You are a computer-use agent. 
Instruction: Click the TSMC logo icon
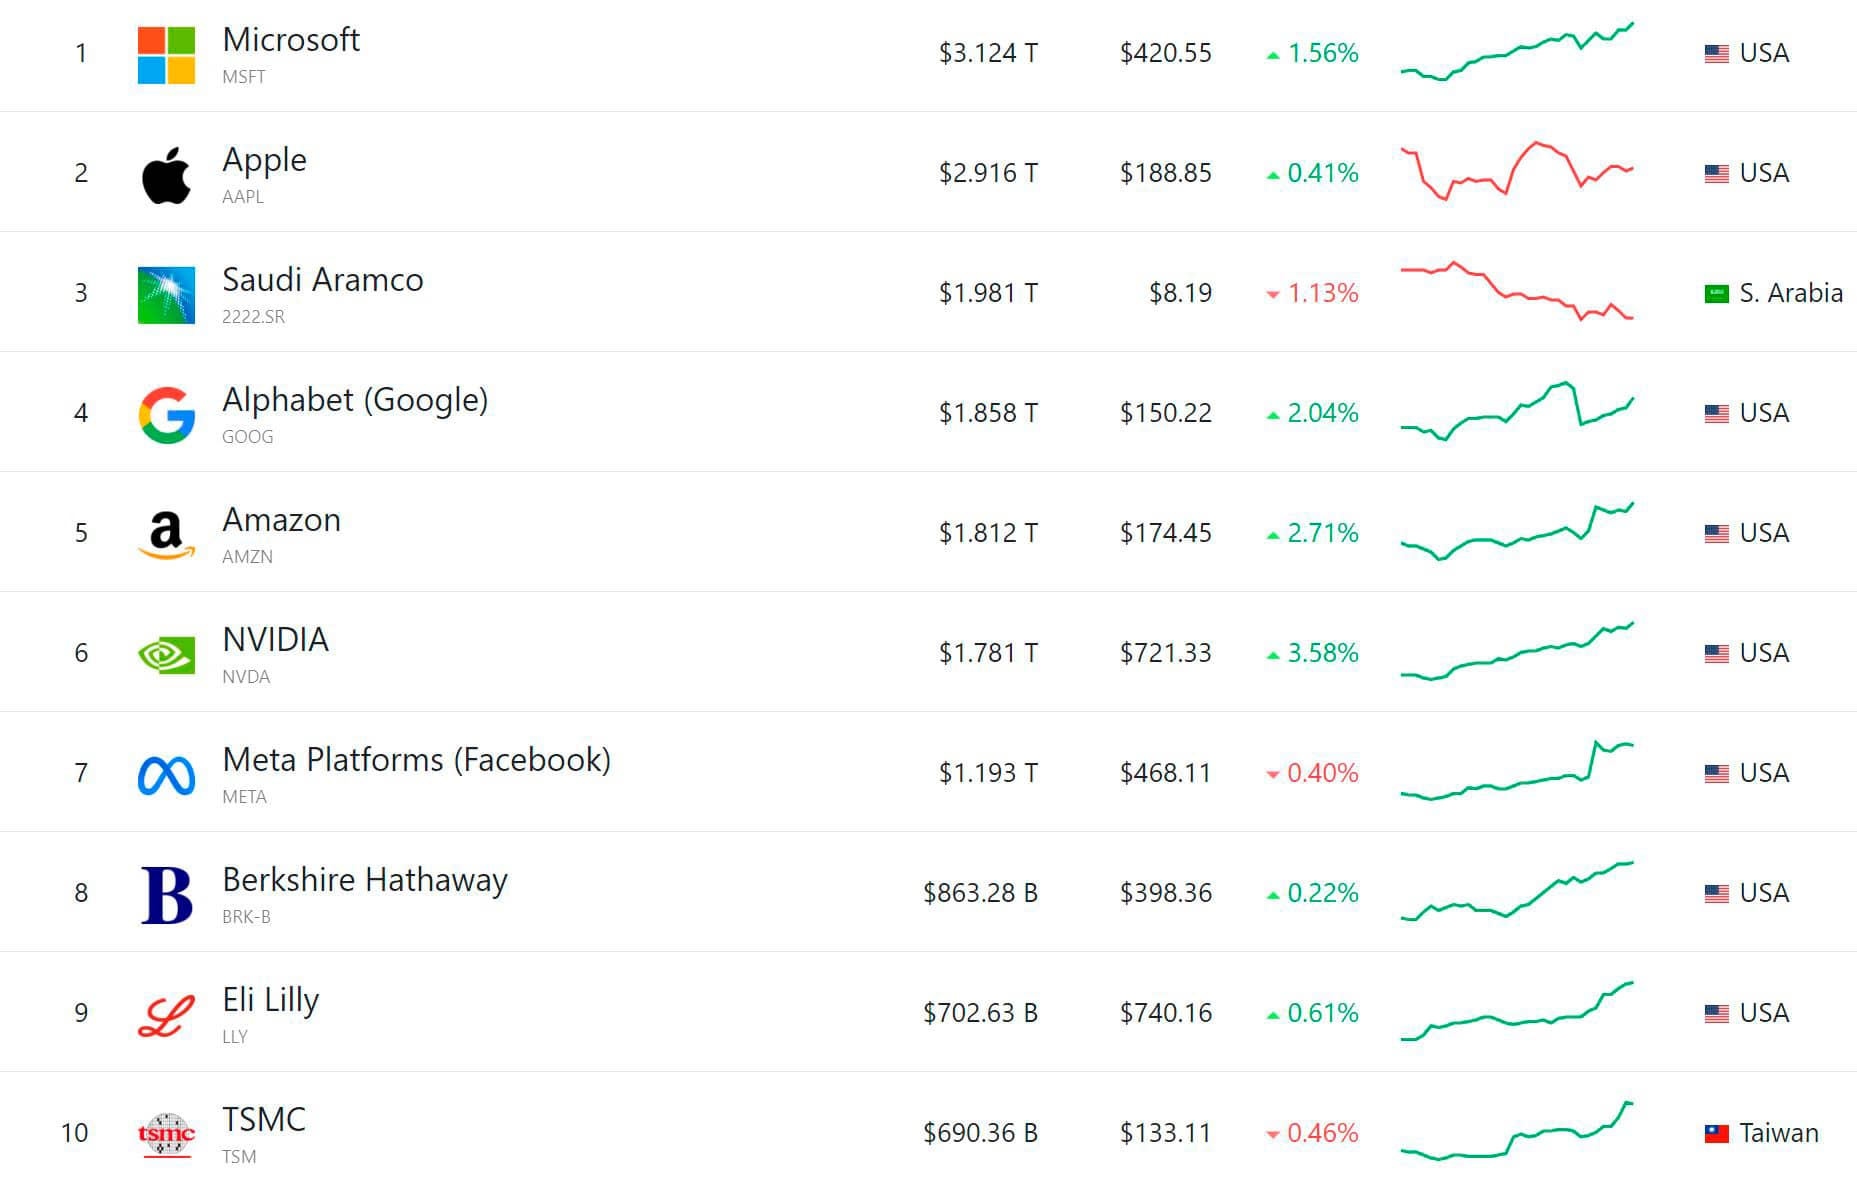(x=166, y=1135)
